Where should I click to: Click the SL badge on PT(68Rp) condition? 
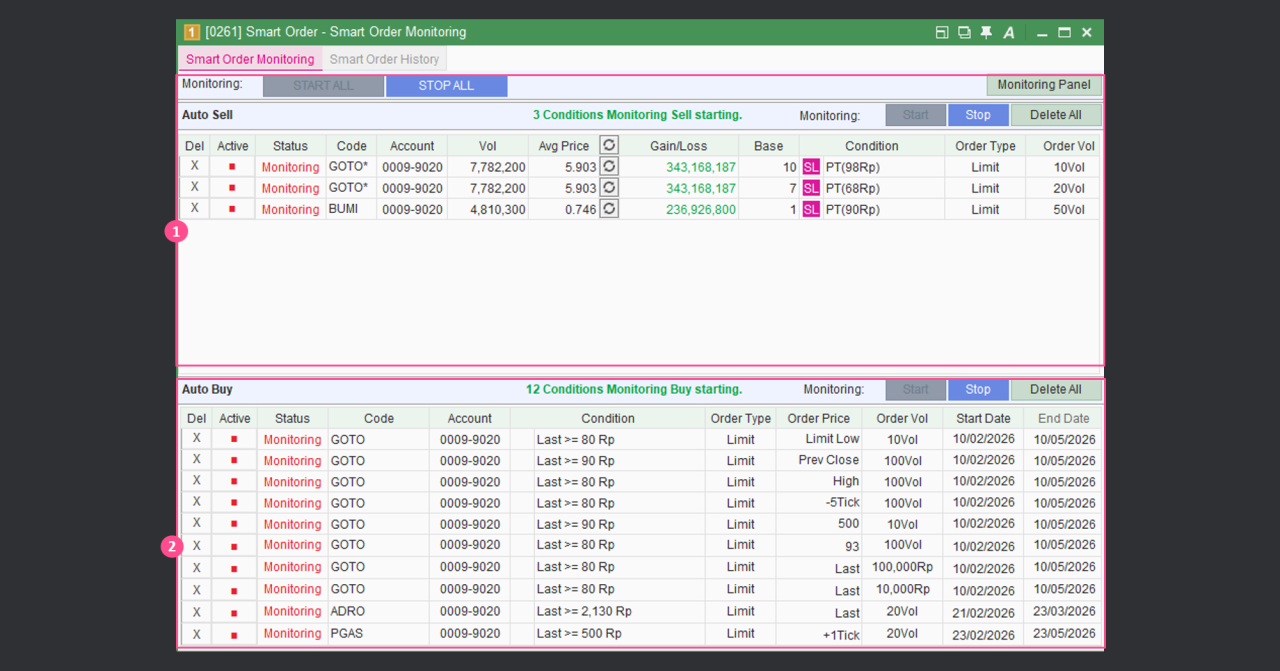pos(810,188)
